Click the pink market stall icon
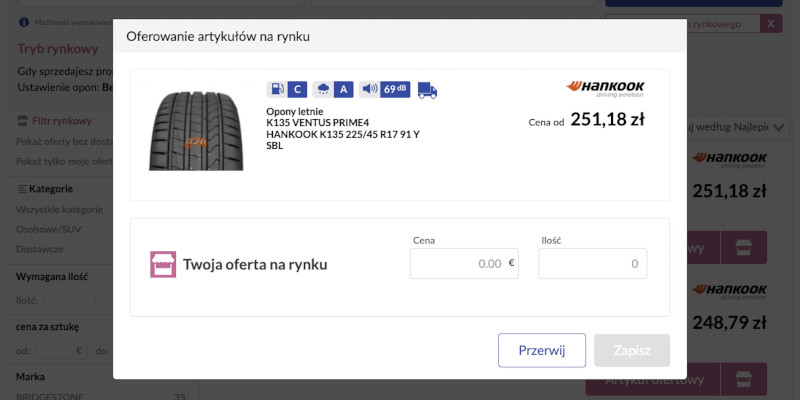This screenshot has height=400, width=800. coord(163,264)
